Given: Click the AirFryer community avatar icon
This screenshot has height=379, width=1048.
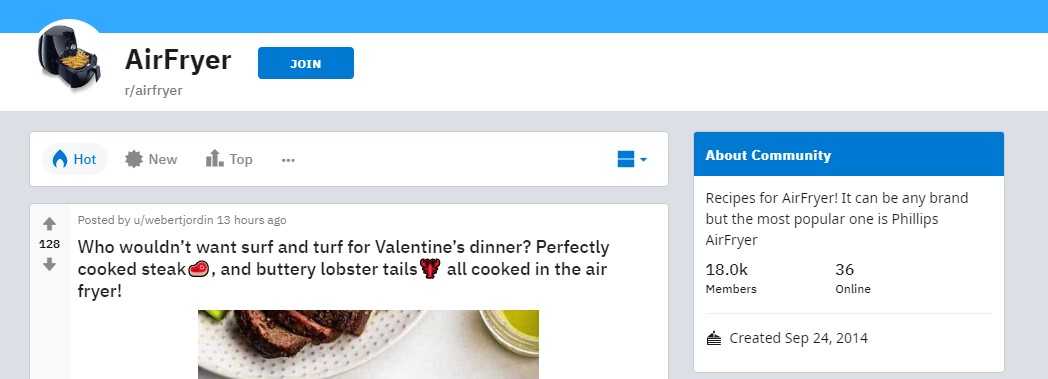Looking at the screenshot, I should point(70,59).
